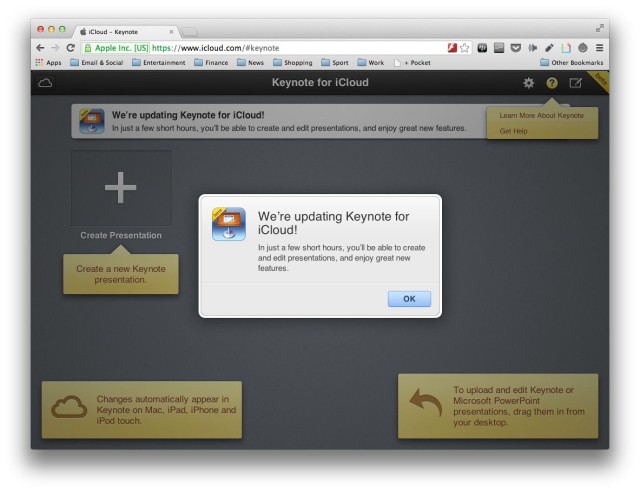This screenshot has width=640, height=492.
Task: Click the pencil extension icon
Action: [x=549, y=48]
